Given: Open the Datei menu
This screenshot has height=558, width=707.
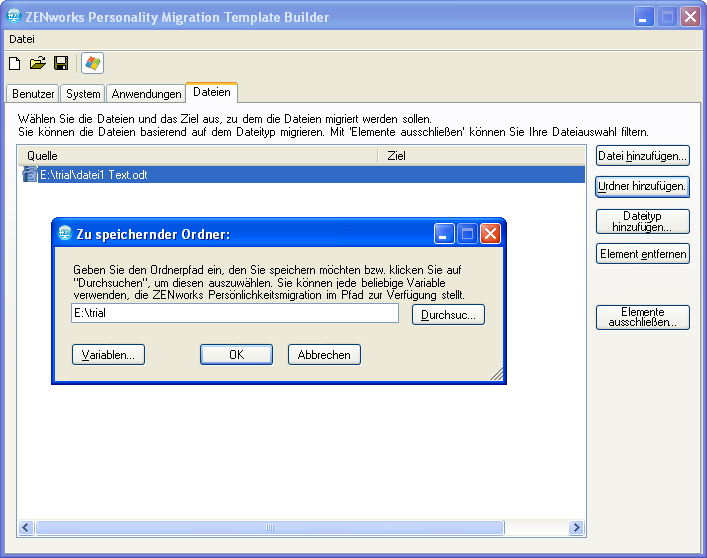Looking at the screenshot, I should pos(22,39).
